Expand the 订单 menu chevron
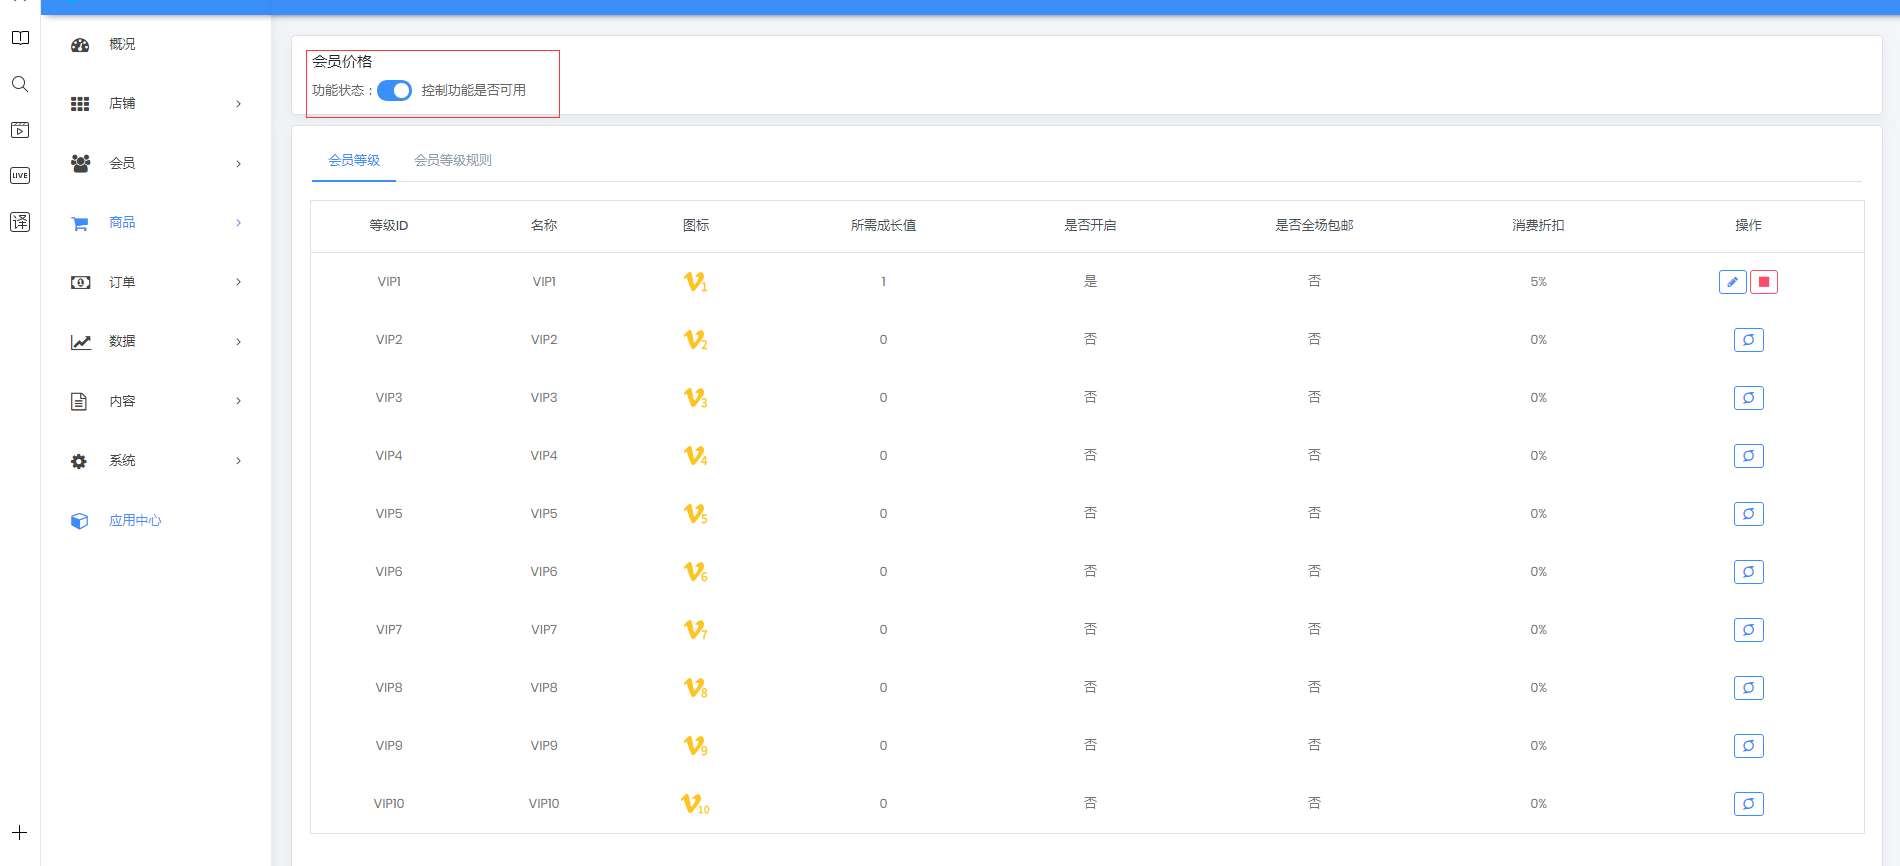The image size is (1900, 866). pyautogui.click(x=238, y=282)
